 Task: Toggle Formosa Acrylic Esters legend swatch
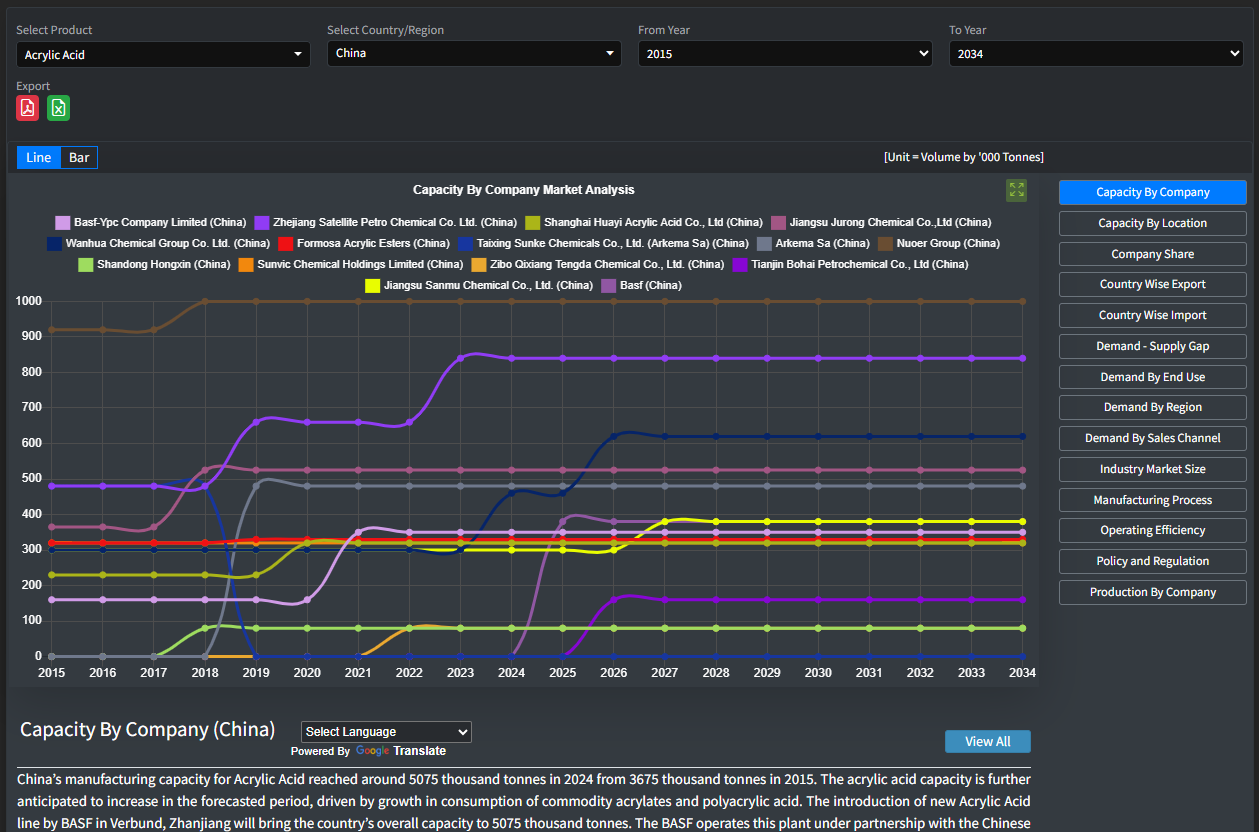click(x=286, y=244)
